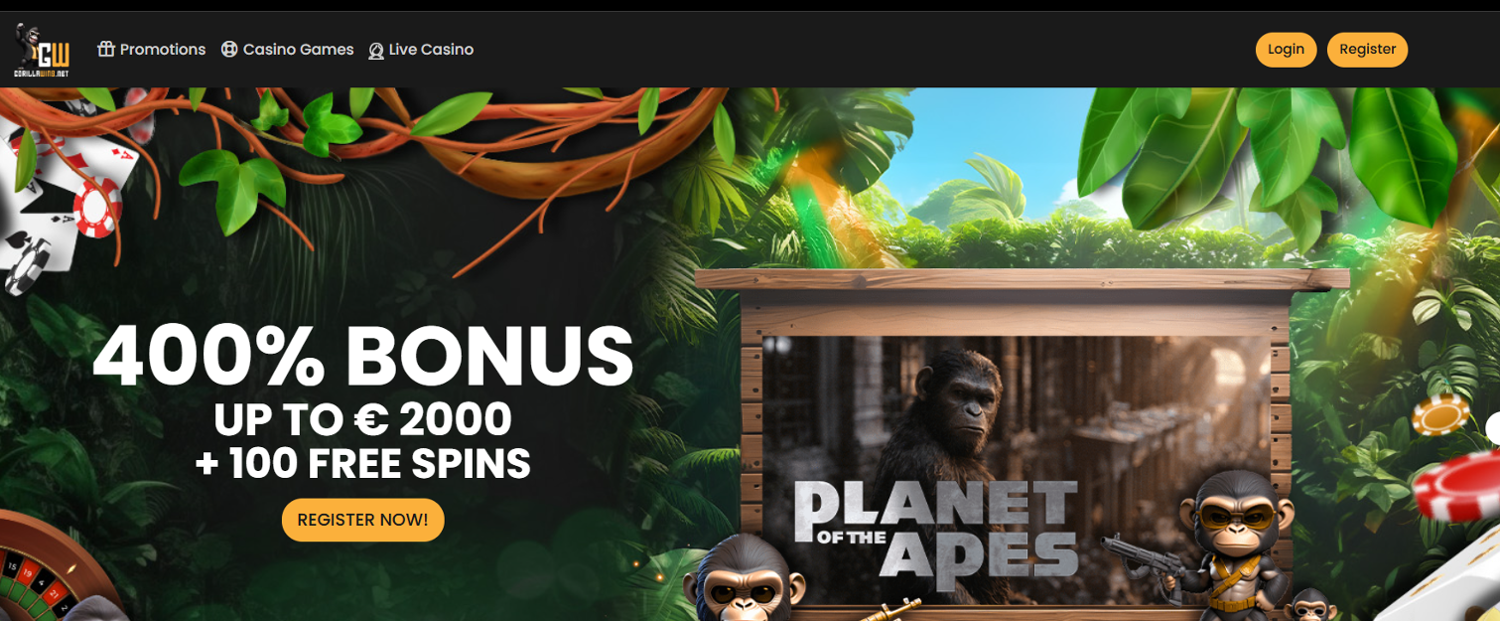
Task: Click the sunglasses gorilla below the wooden frame
Action: pyautogui.click(x=744, y=578)
